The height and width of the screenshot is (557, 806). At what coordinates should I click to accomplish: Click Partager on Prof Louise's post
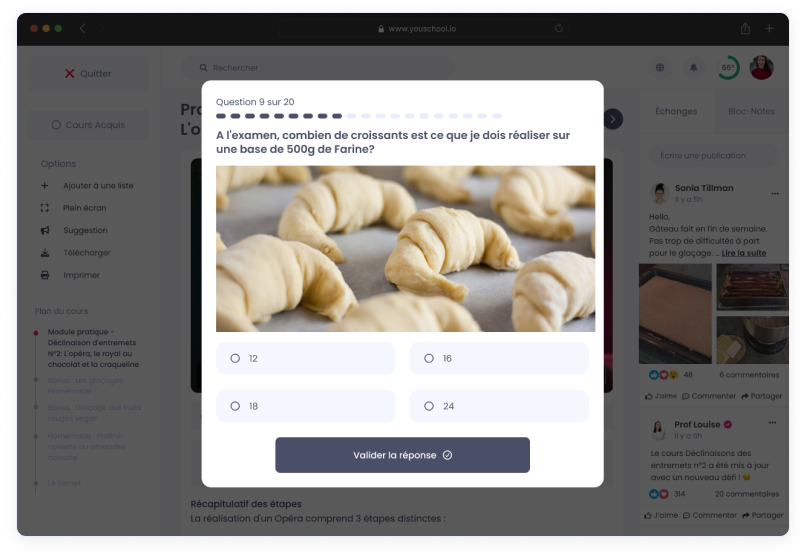coord(763,515)
